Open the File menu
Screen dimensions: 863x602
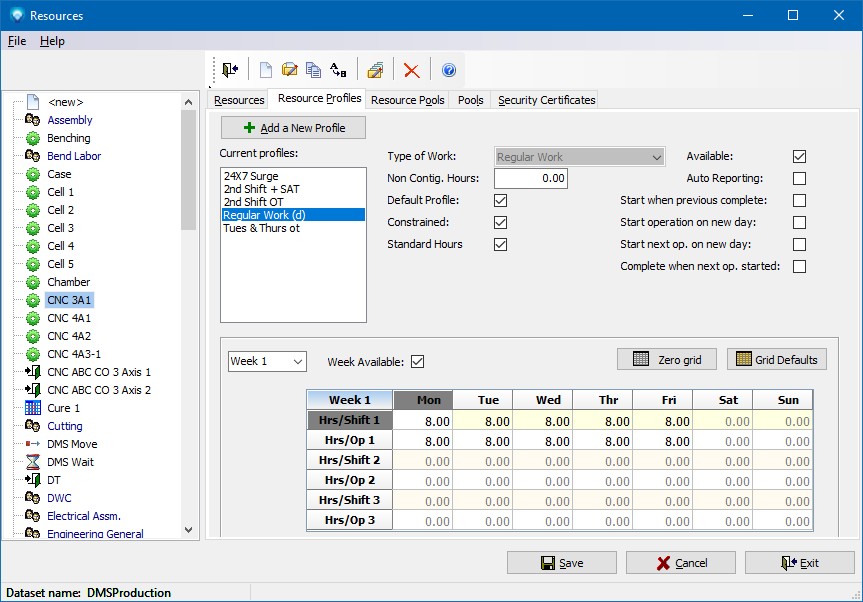tap(17, 41)
